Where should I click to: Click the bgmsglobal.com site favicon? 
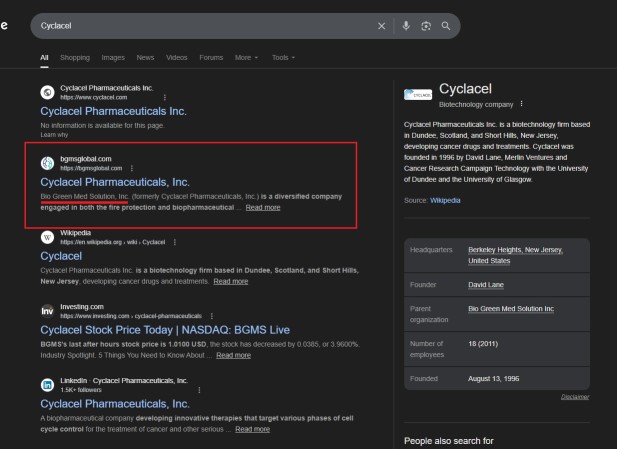[47, 163]
